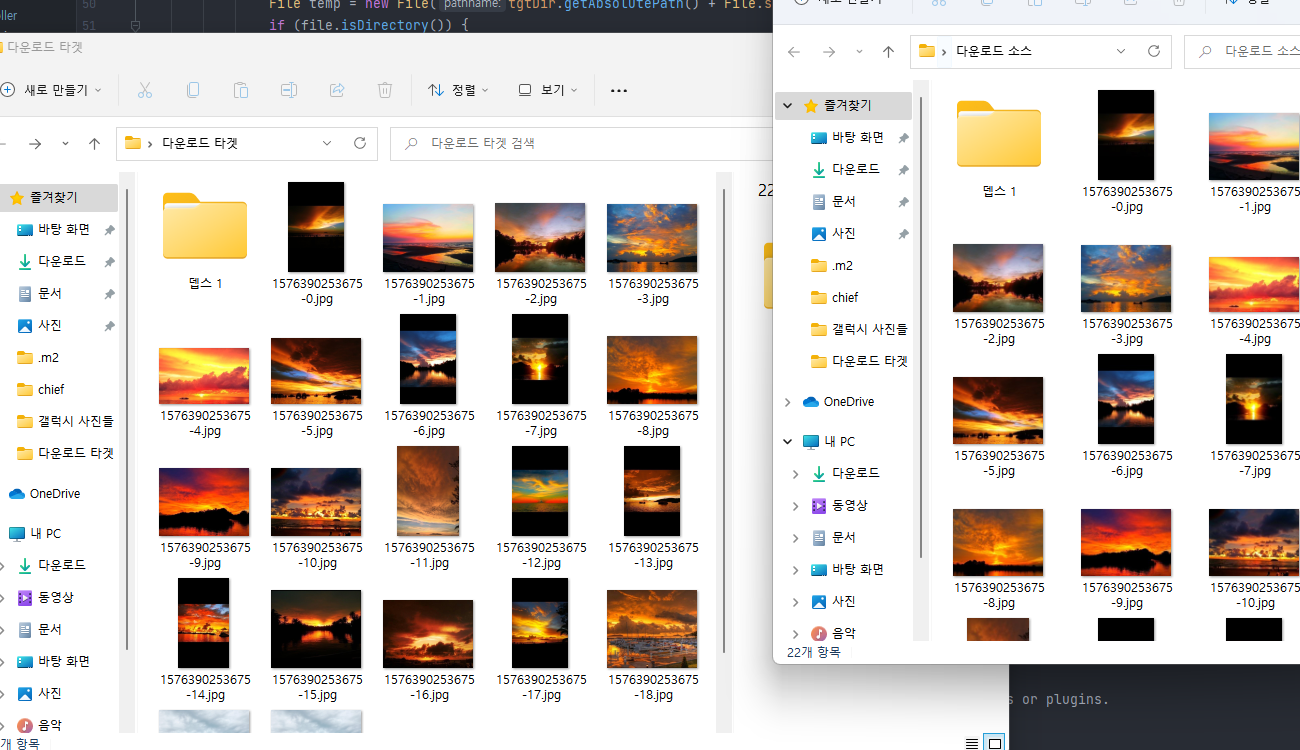Open address history chevron in 다운로드 소스 address bar

point(1121,51)
